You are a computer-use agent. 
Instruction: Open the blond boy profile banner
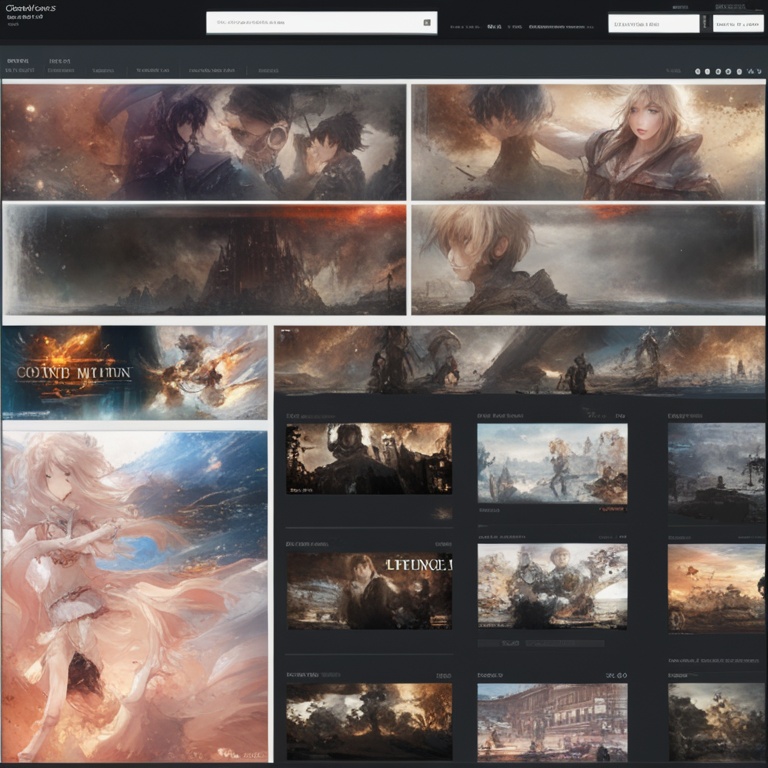point(588,260)
